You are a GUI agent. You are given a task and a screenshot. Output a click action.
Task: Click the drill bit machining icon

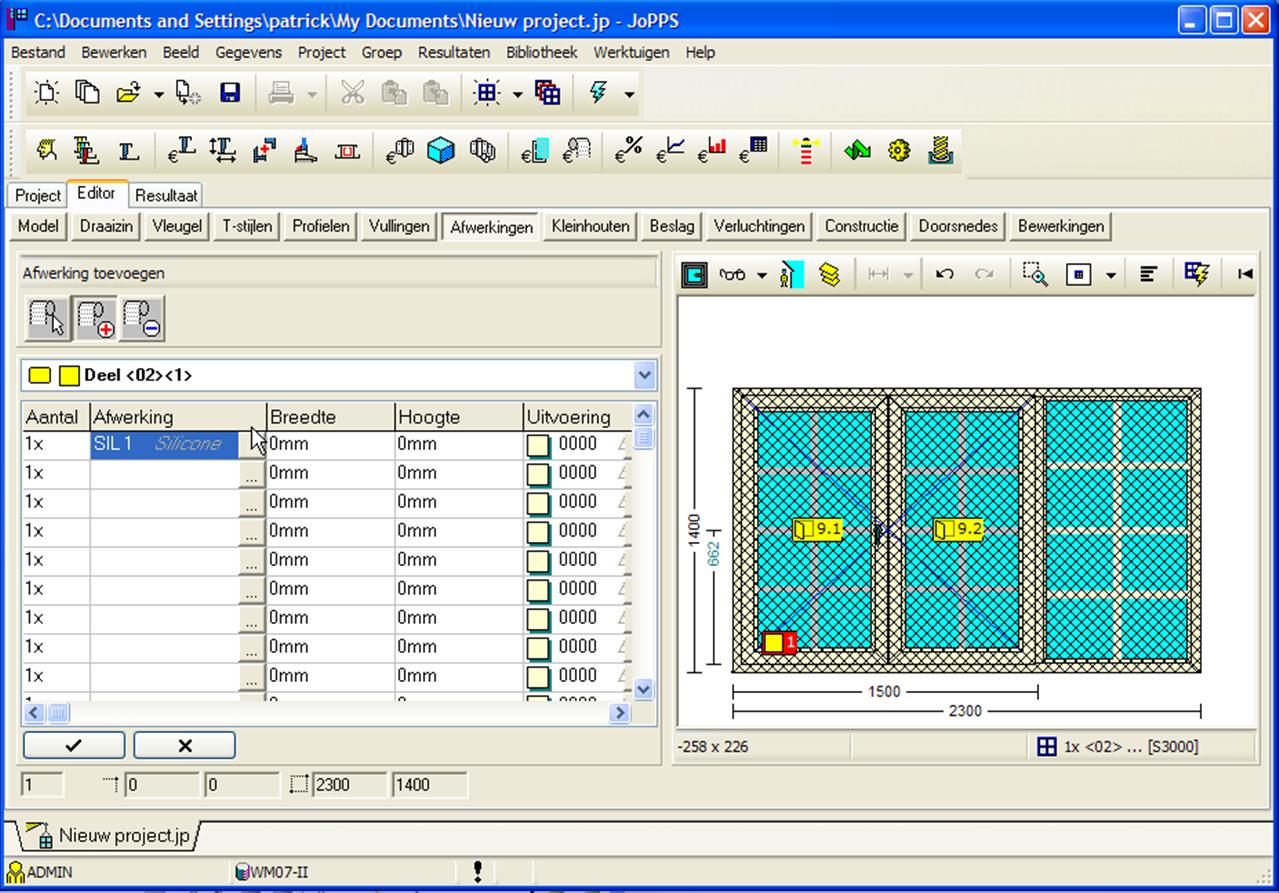(x=940, y=151)
